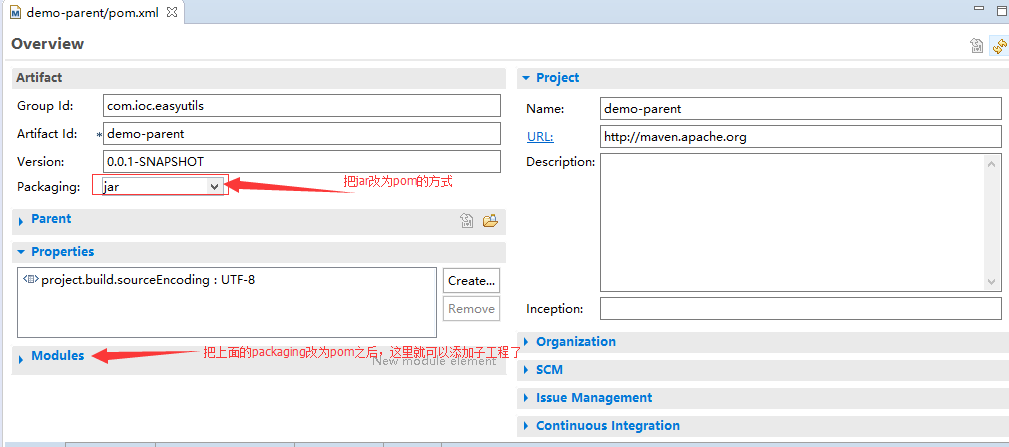Open parent POM folder icon
The image size is (1009, 447).
pyautogui.click(x=490, y=221)
